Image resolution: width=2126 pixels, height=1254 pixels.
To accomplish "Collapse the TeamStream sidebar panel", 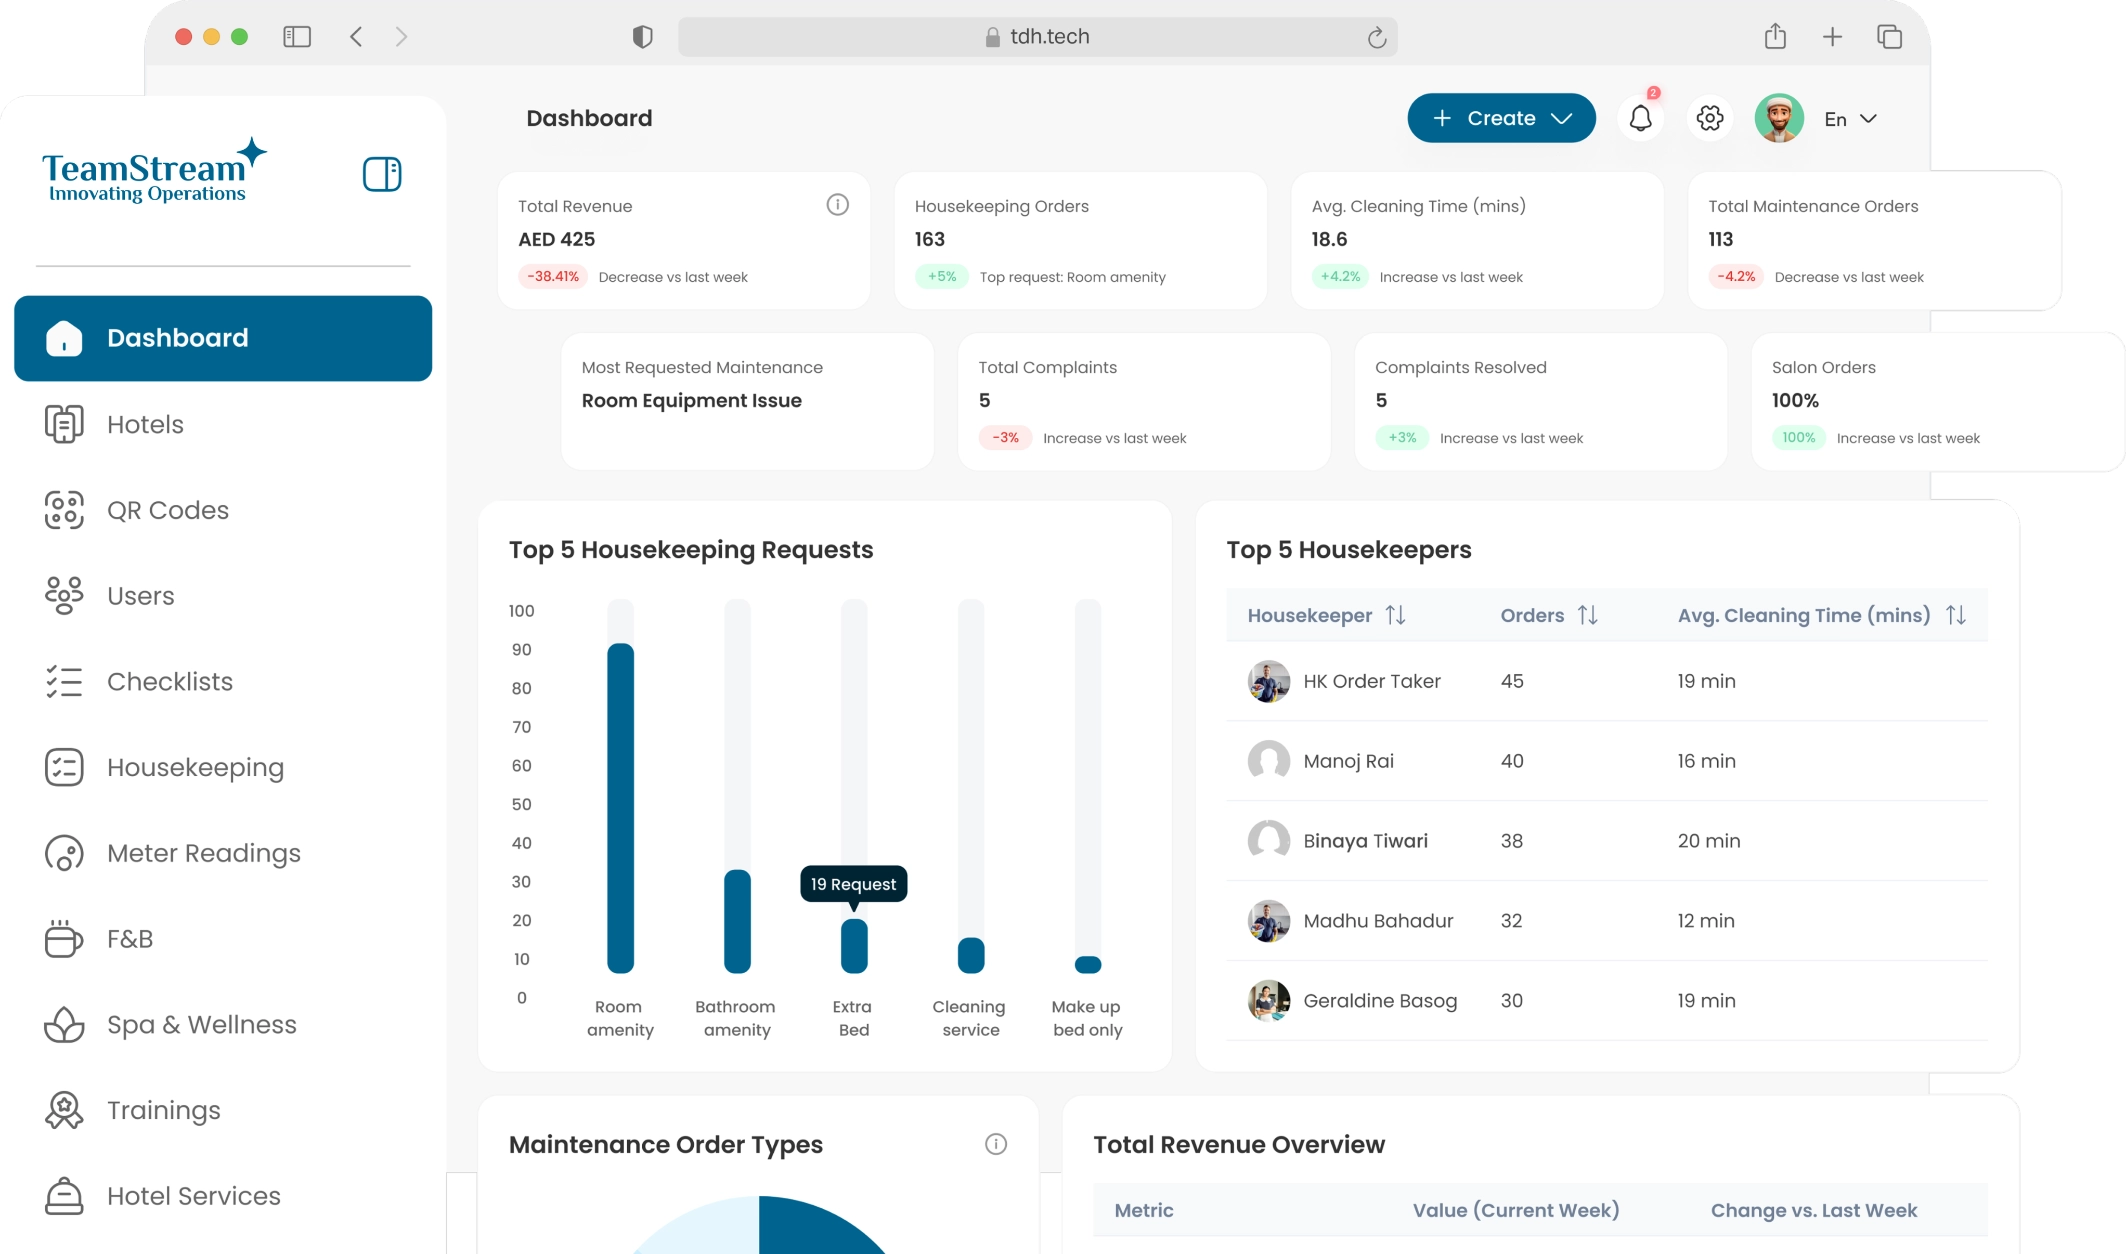I will point(382,174).
